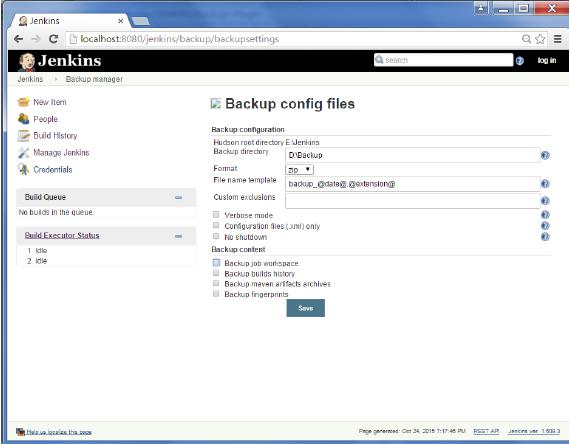Click the Backup config files heading icon

tap(216, 104)
